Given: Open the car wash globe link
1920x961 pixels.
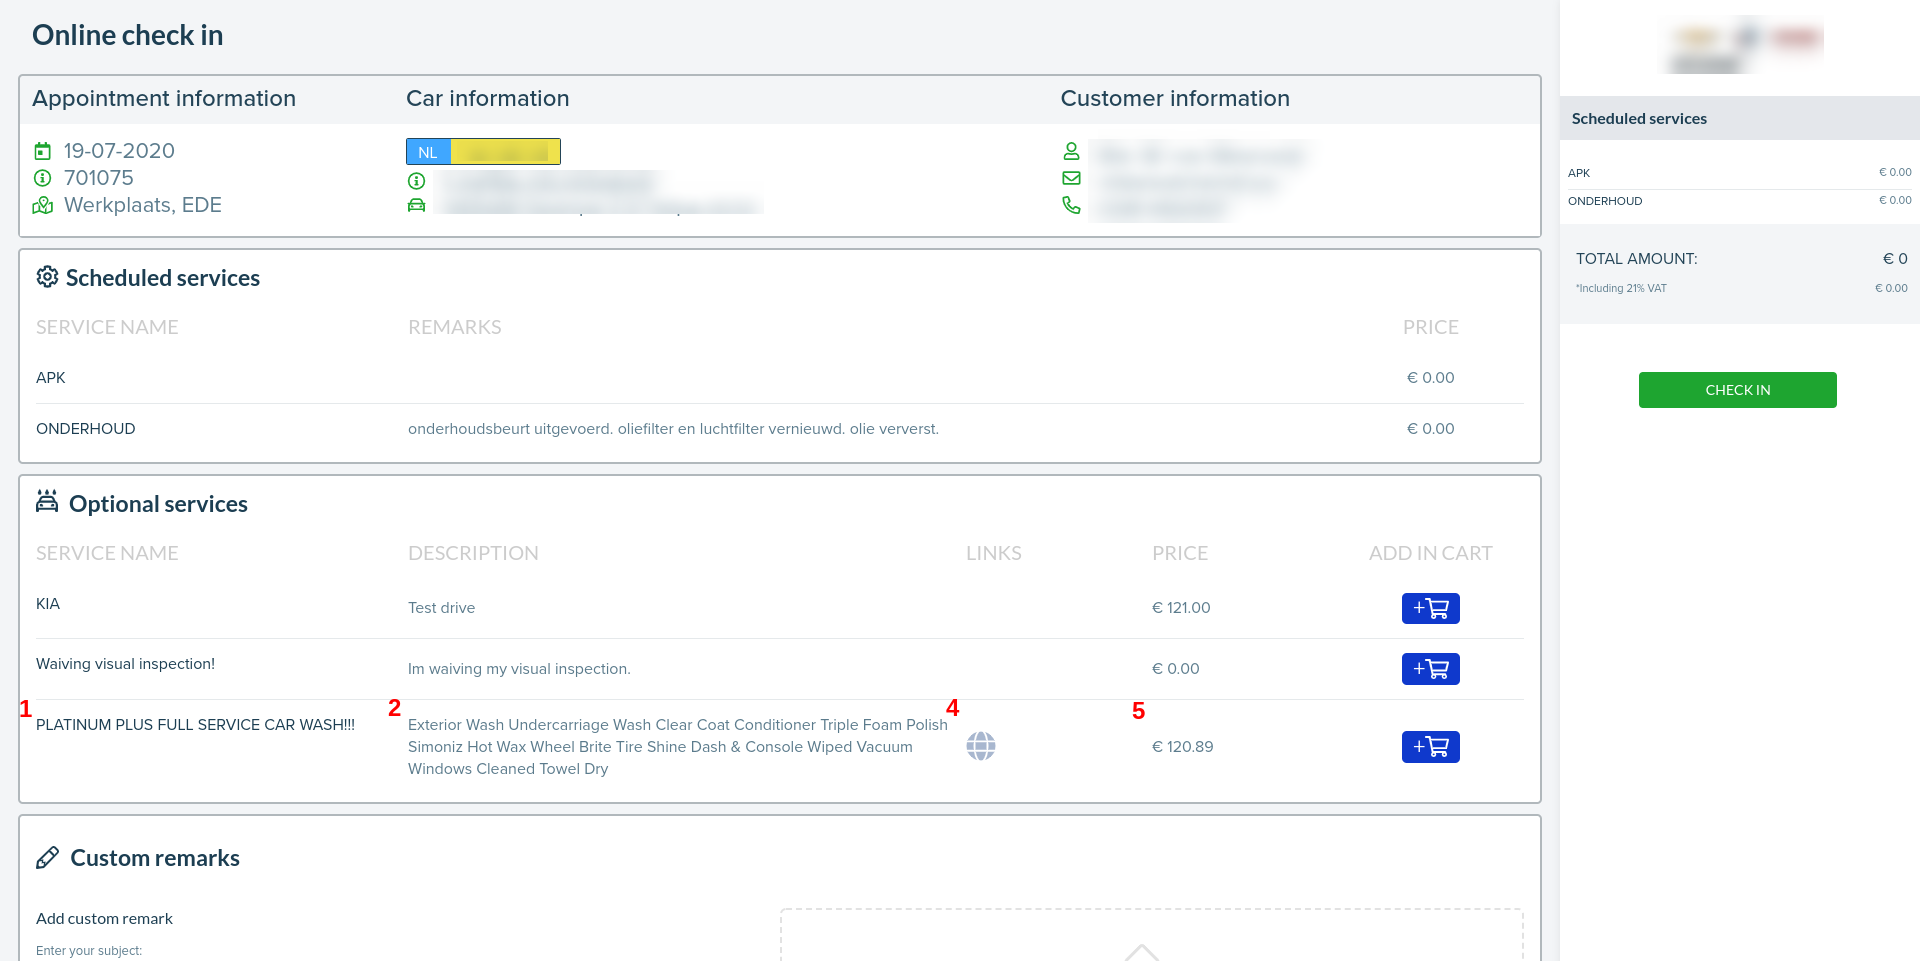Looking at the screenshot, I should [x=980, y=746].
